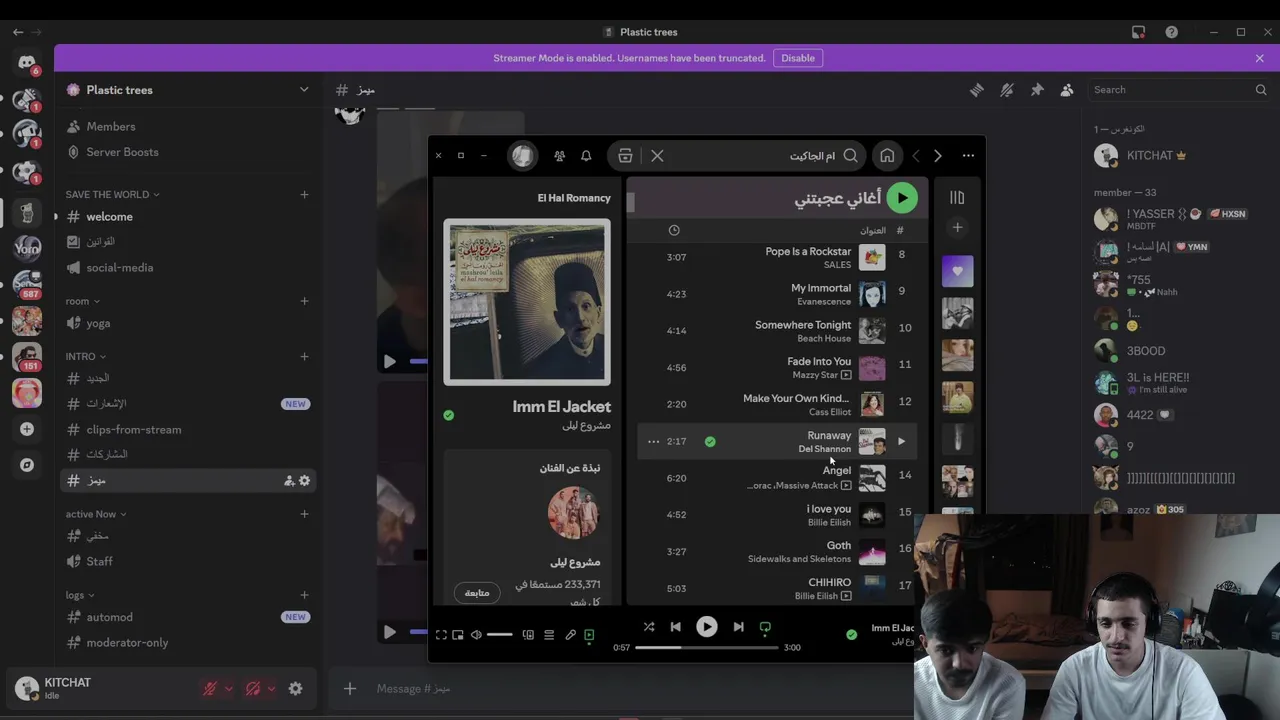
Task: Open Spotify profile avatar
Action: 522,156
